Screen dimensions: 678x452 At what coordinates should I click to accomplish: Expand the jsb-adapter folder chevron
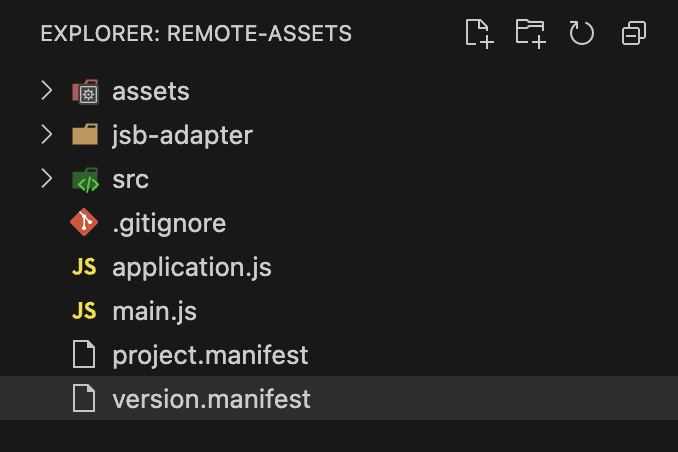pos(46,136)
